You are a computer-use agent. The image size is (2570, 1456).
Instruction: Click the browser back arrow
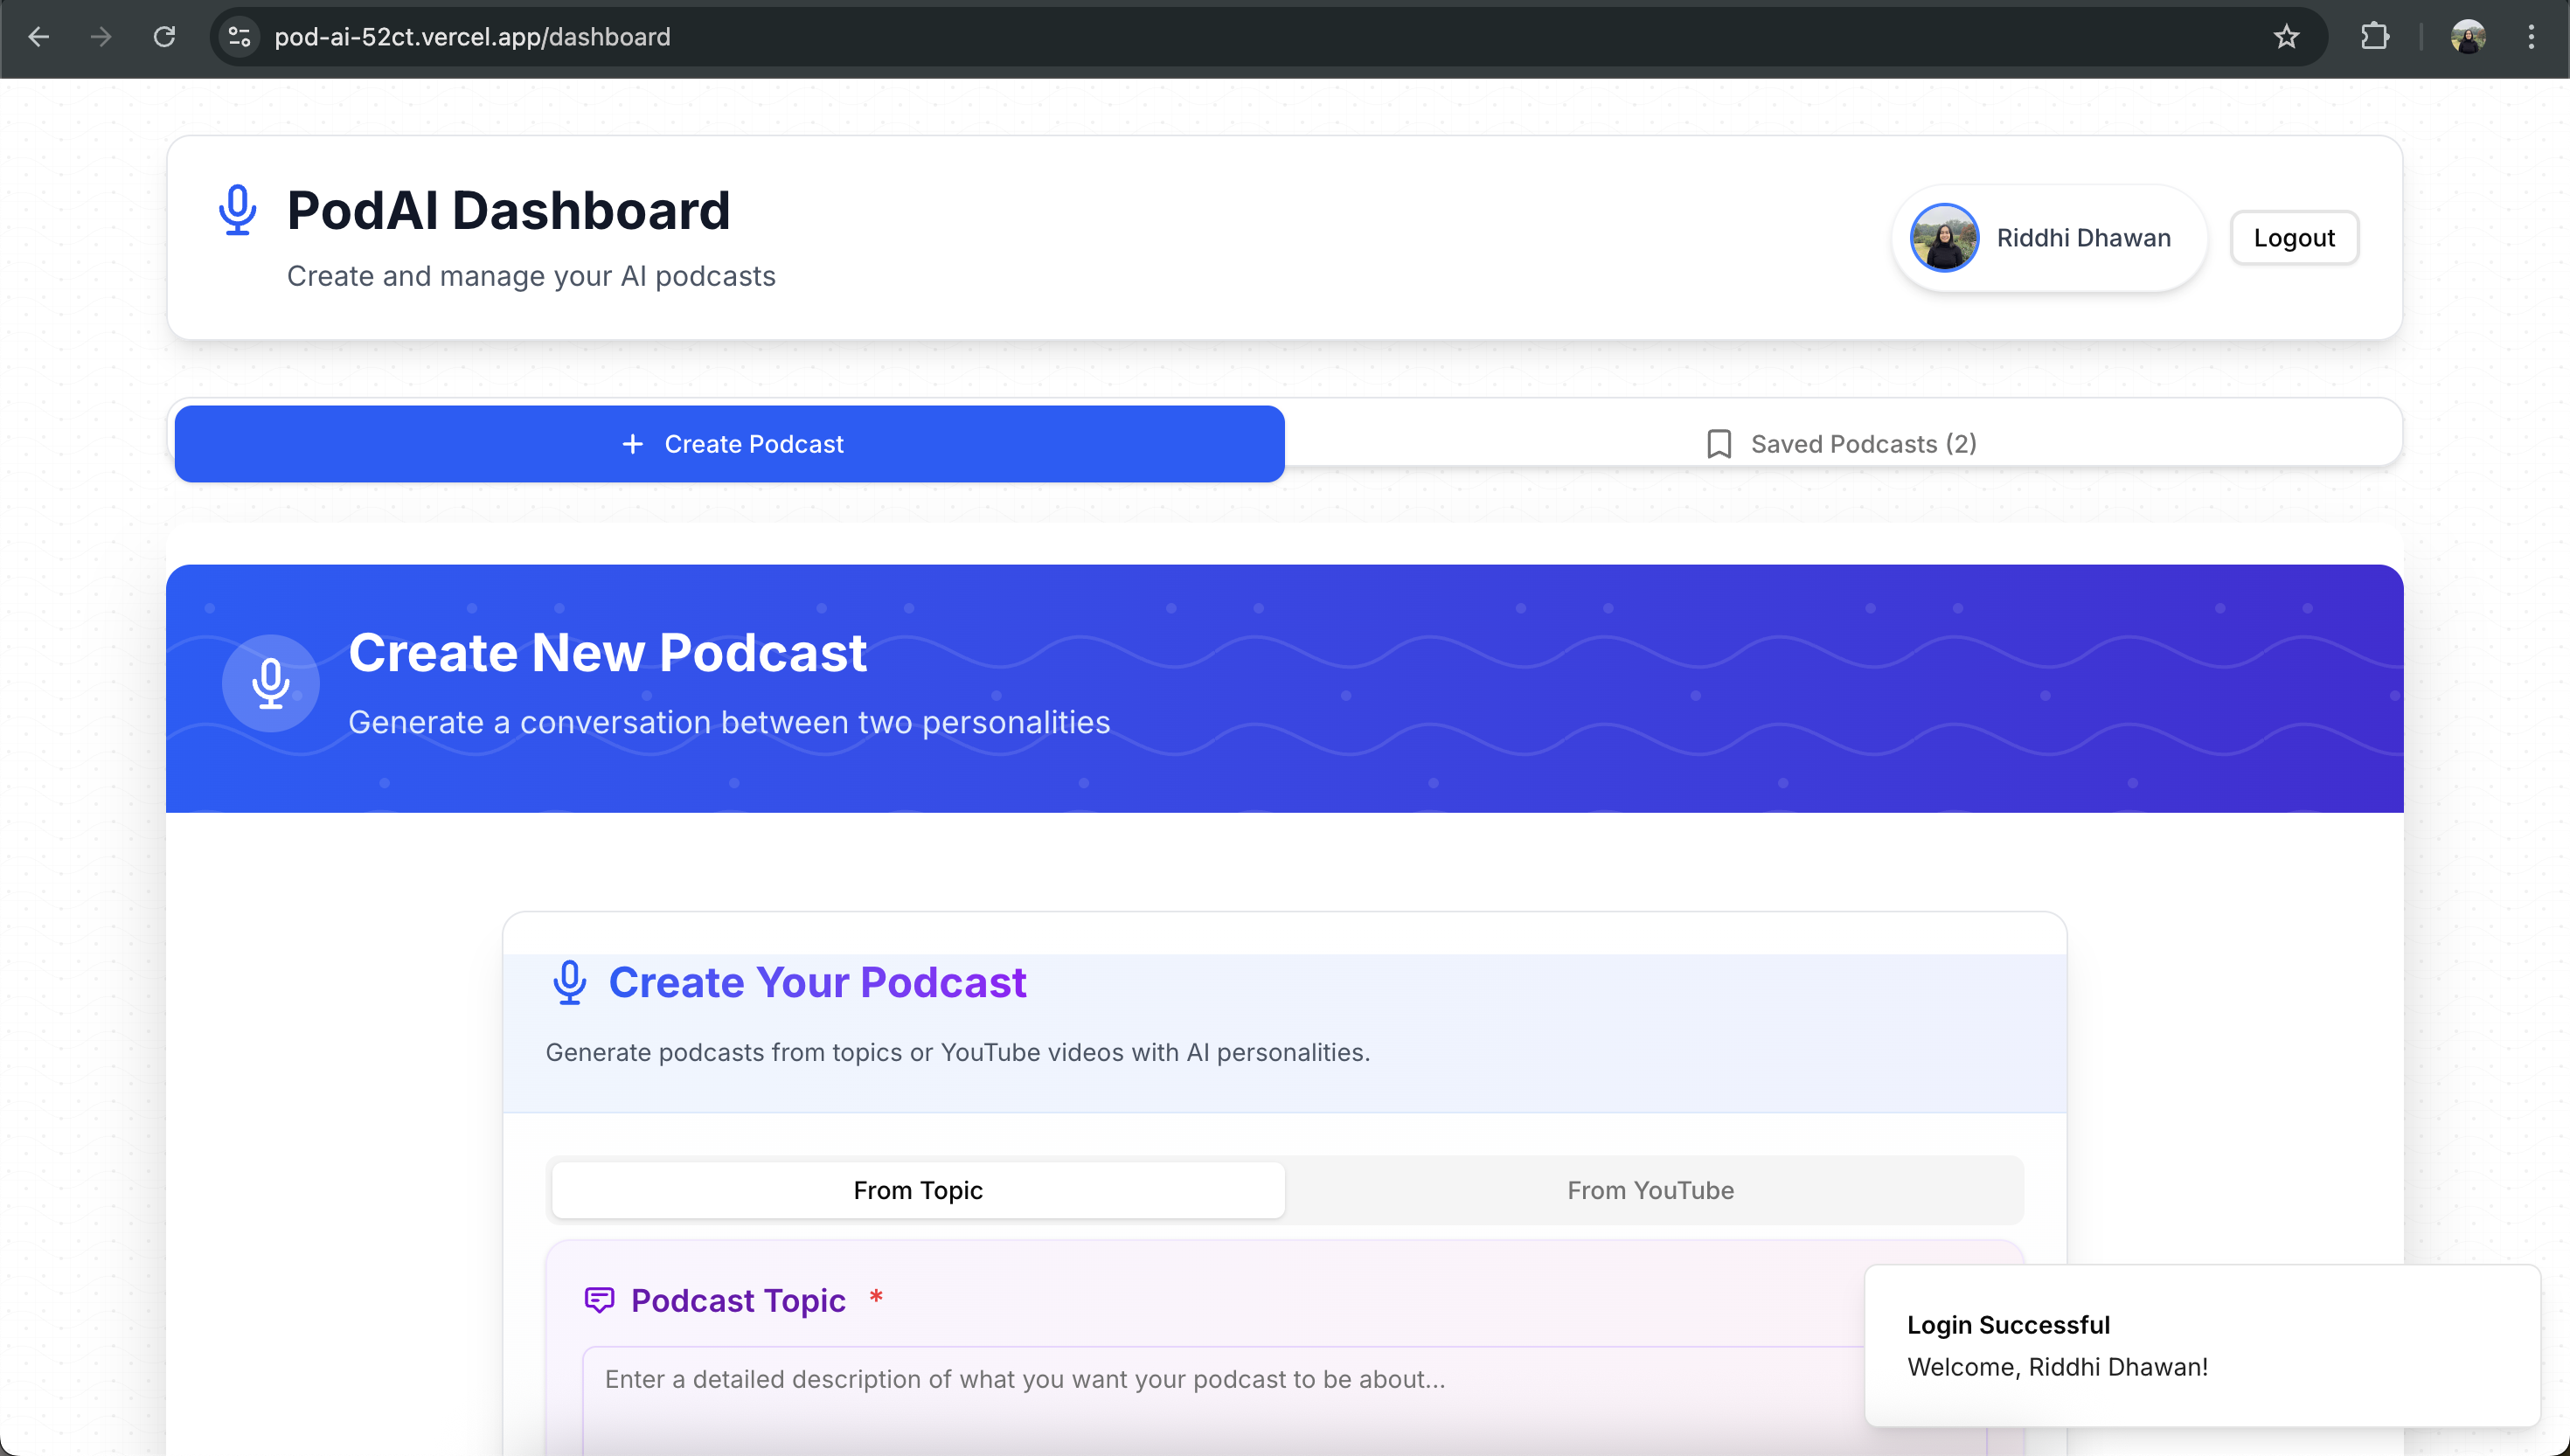click(38, 37)
